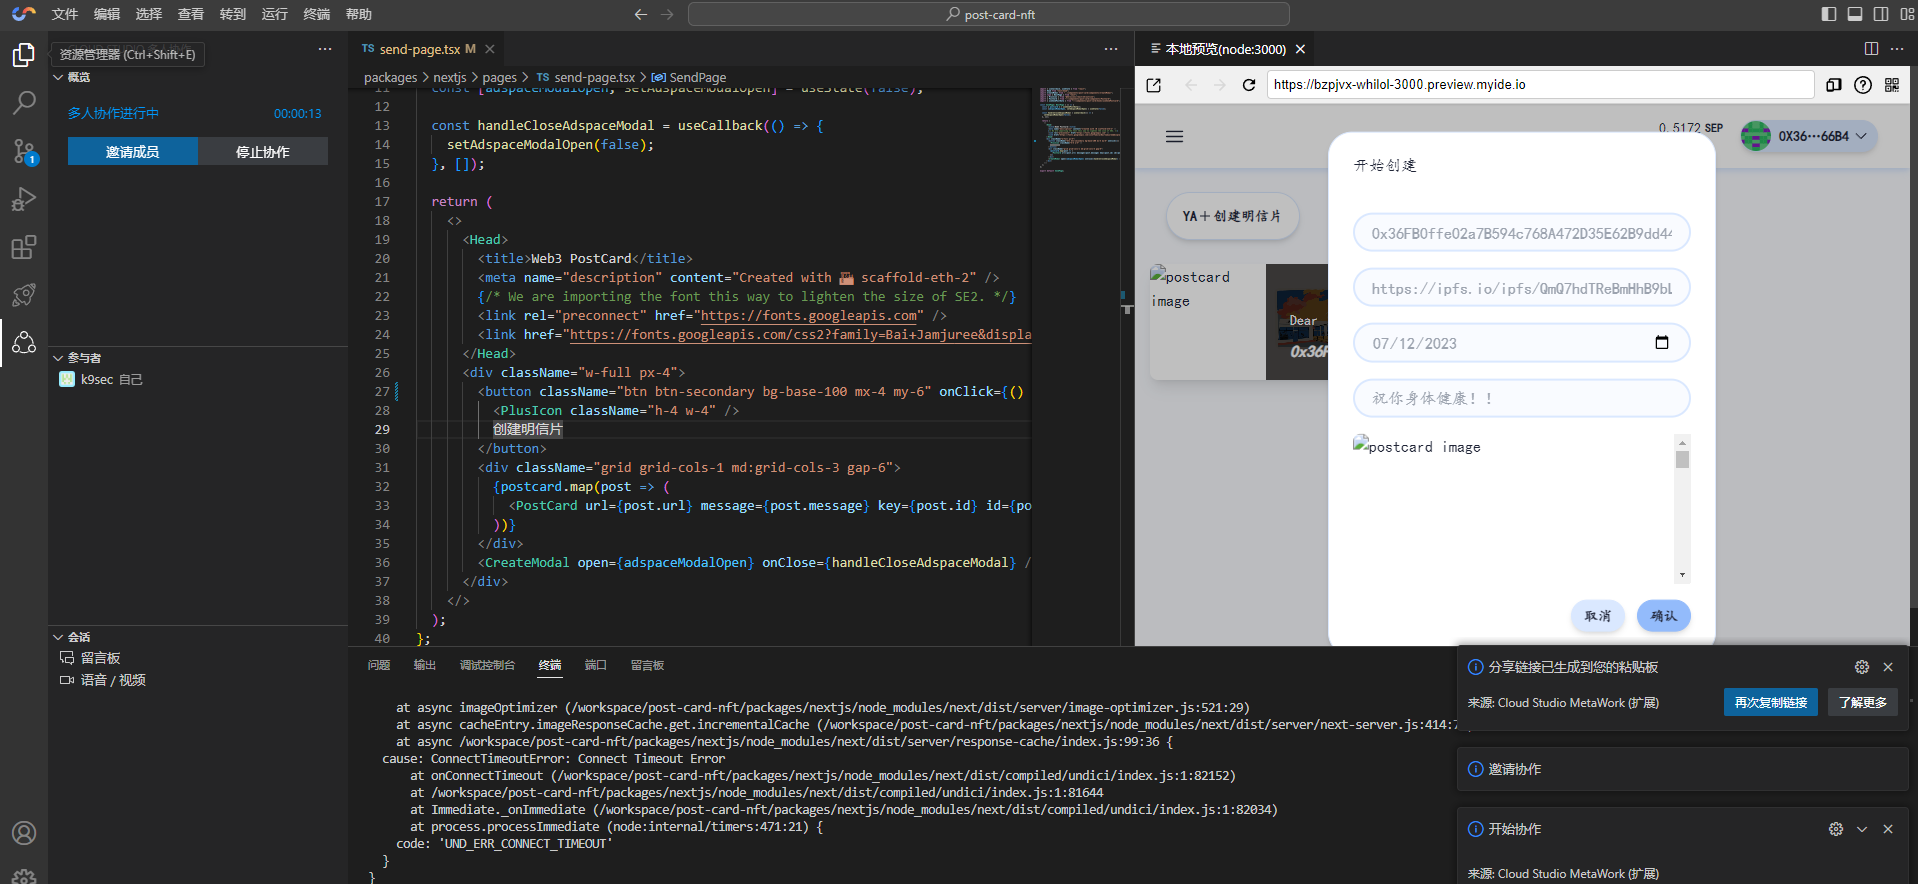Image resolution: width=1918 pixels, height=884 pixels.
Task: Toggle the bottom panel layout icon
Action: (1855, 14)
